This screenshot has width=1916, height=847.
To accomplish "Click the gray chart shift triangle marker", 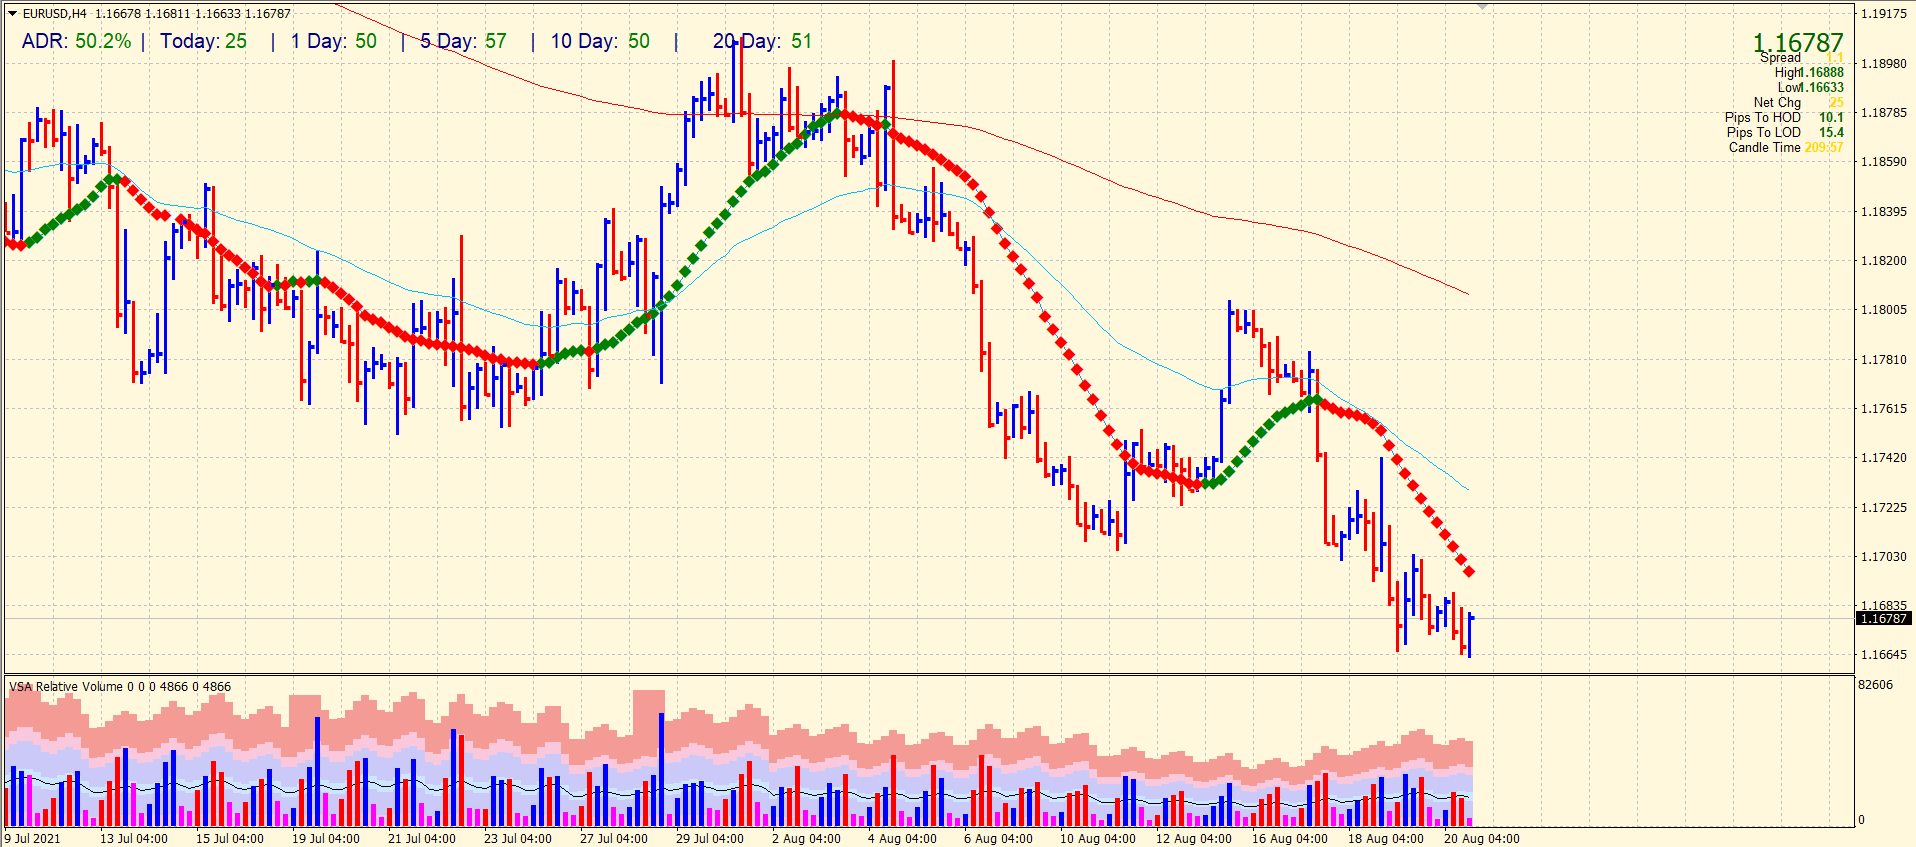I will [1482, 7].
